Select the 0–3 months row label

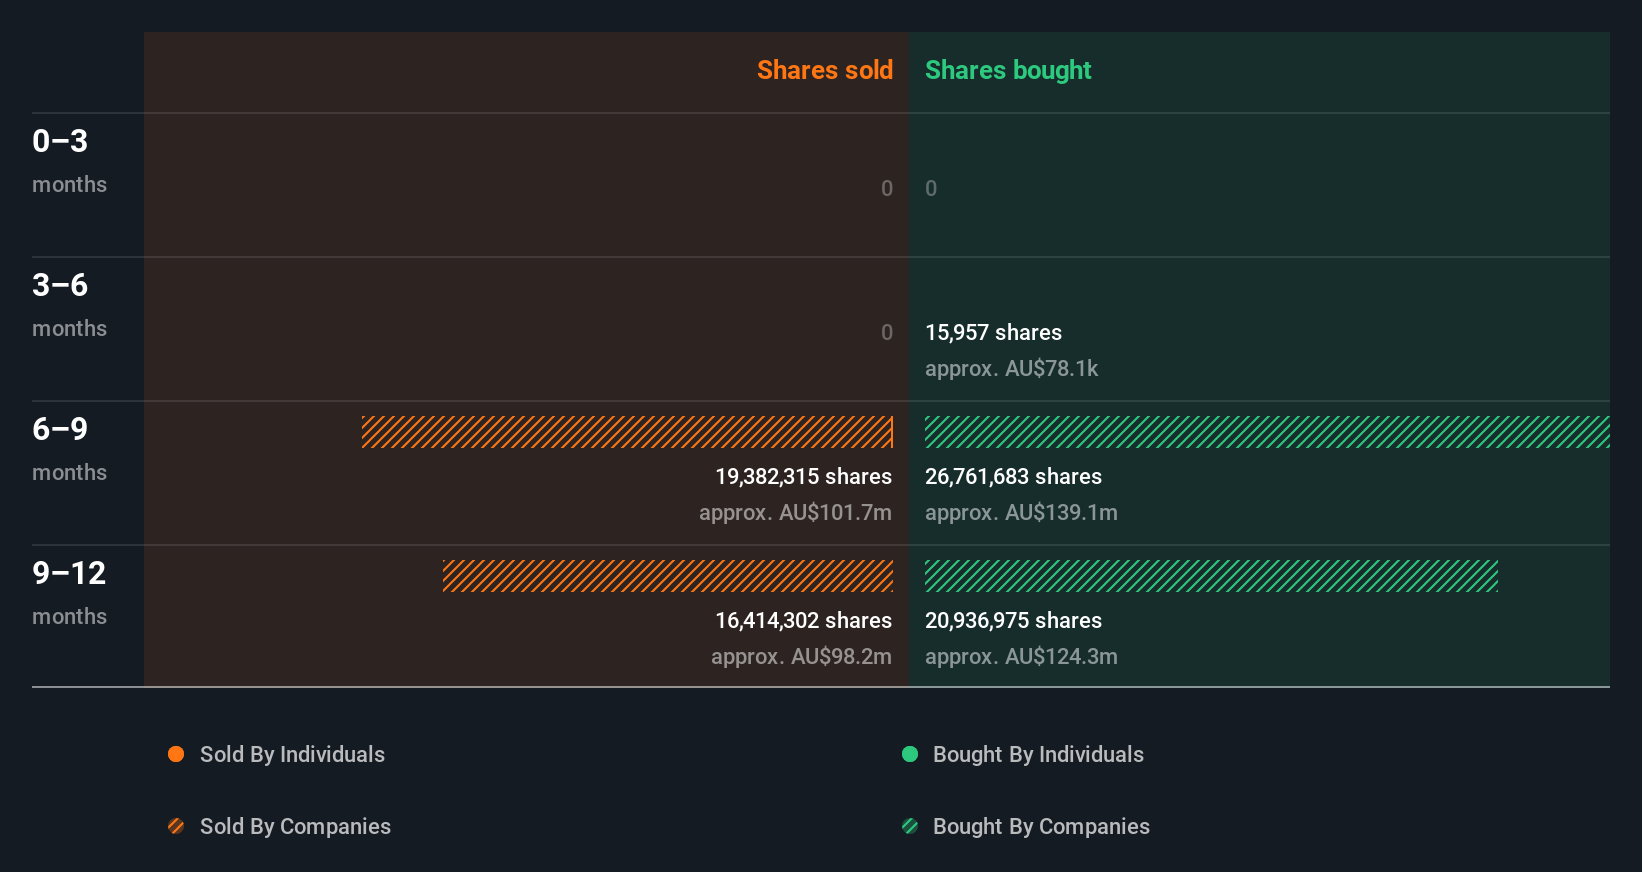69,161
